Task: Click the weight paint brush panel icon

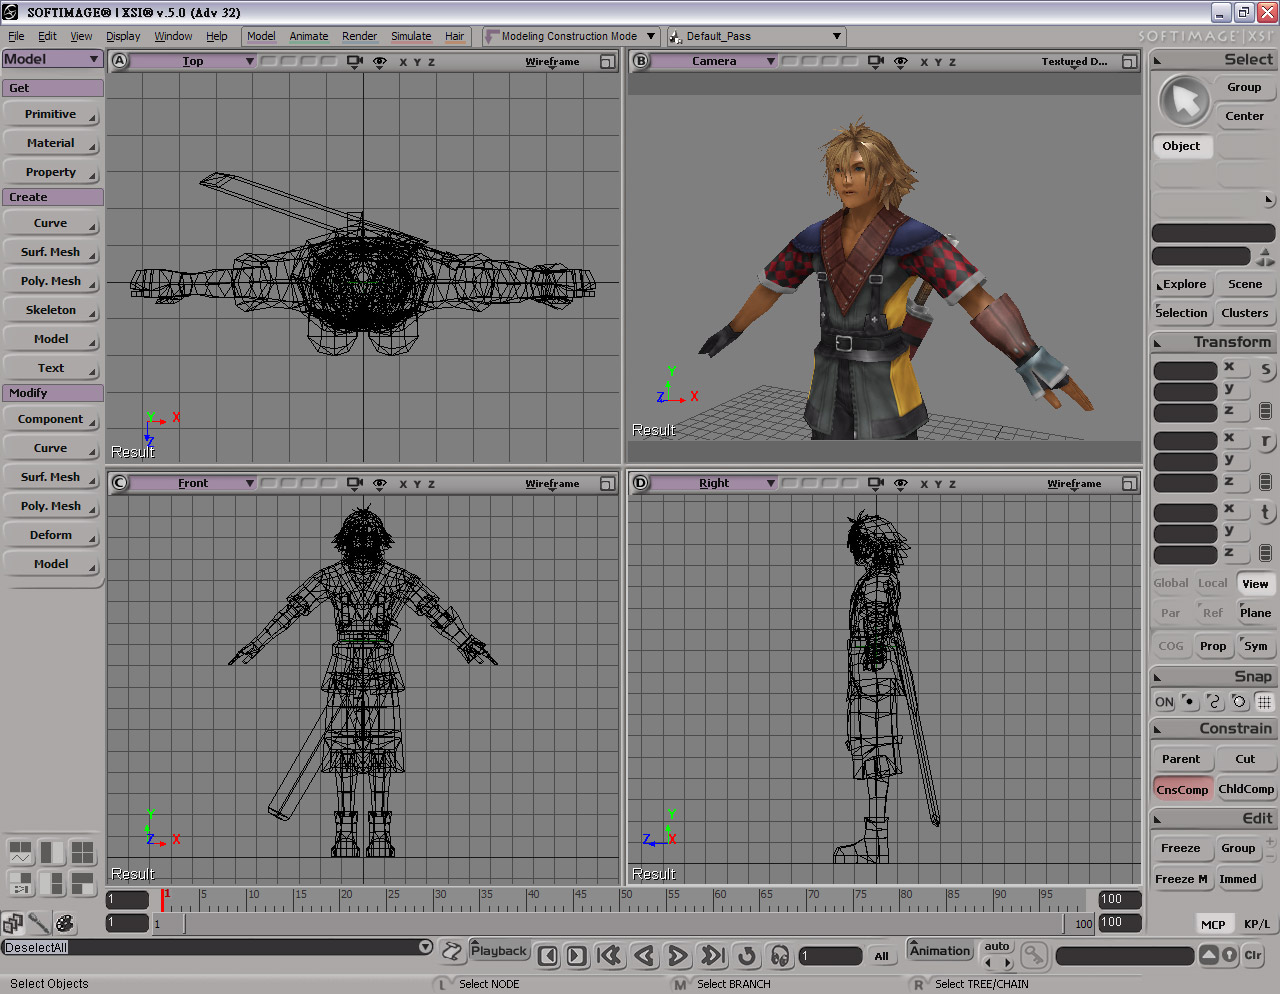Action: click(39, 923)
